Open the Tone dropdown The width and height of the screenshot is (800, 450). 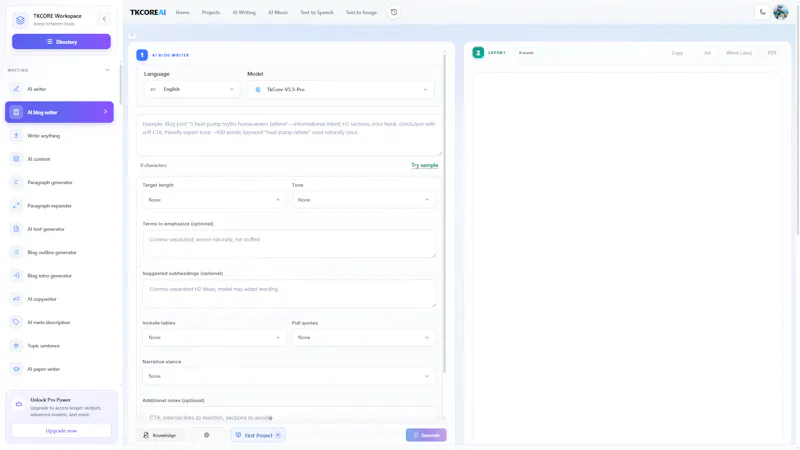coord(364,200)
